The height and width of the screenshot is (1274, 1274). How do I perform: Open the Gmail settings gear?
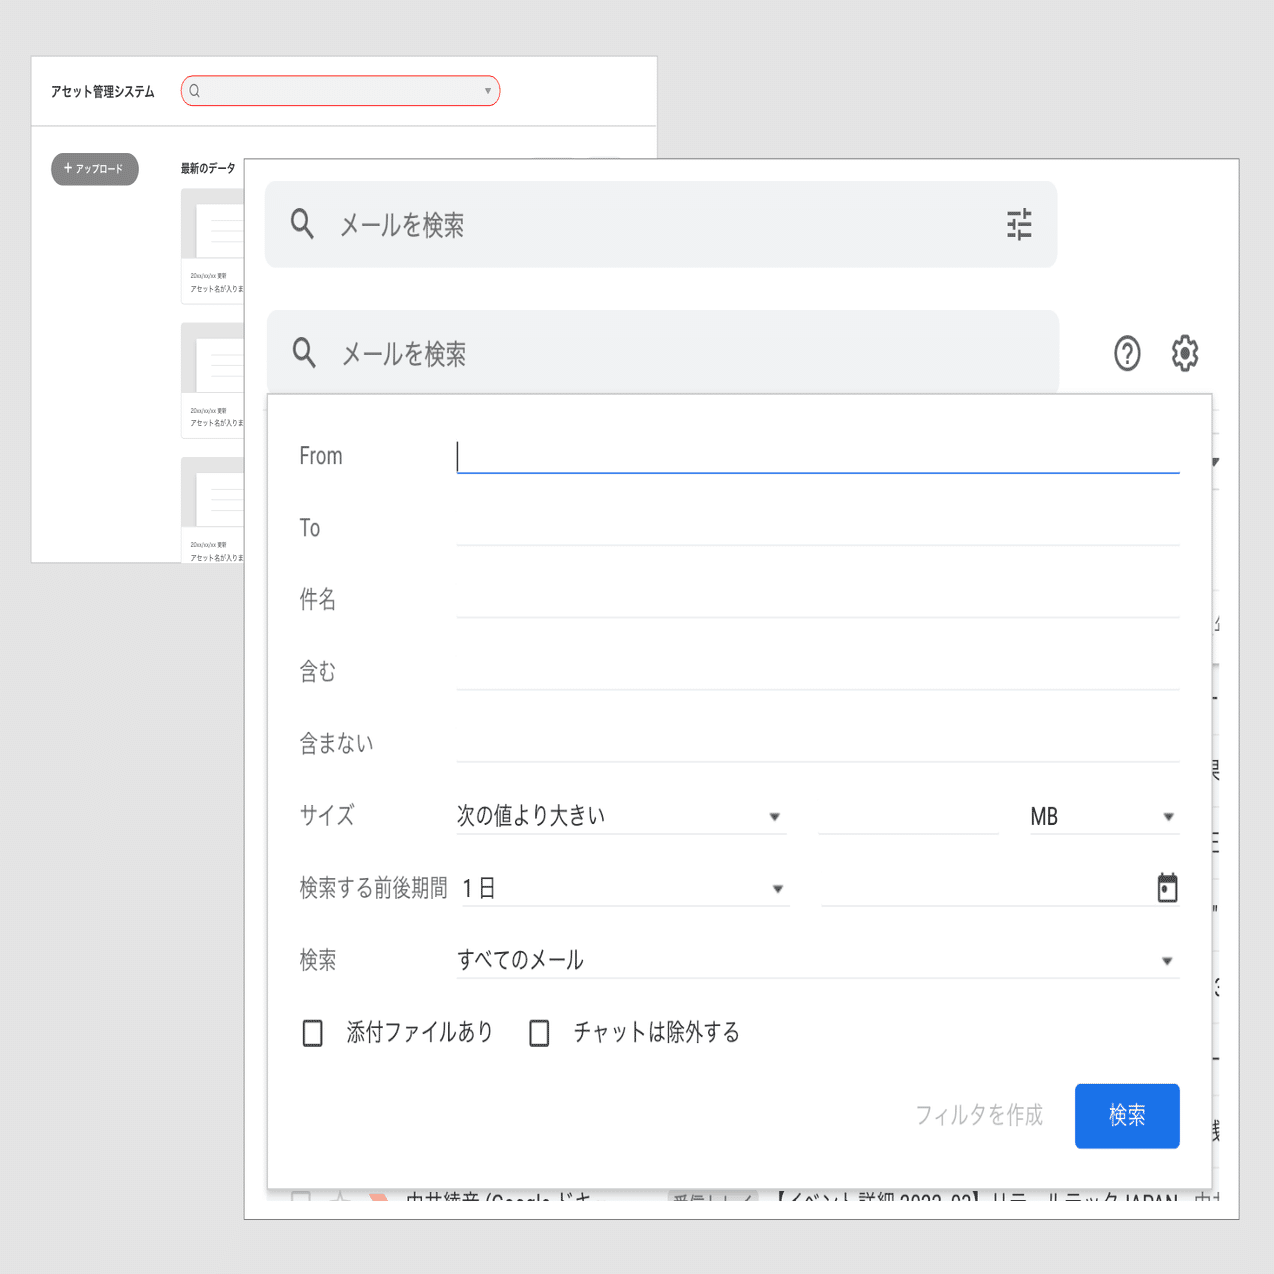coord(1184,353)
